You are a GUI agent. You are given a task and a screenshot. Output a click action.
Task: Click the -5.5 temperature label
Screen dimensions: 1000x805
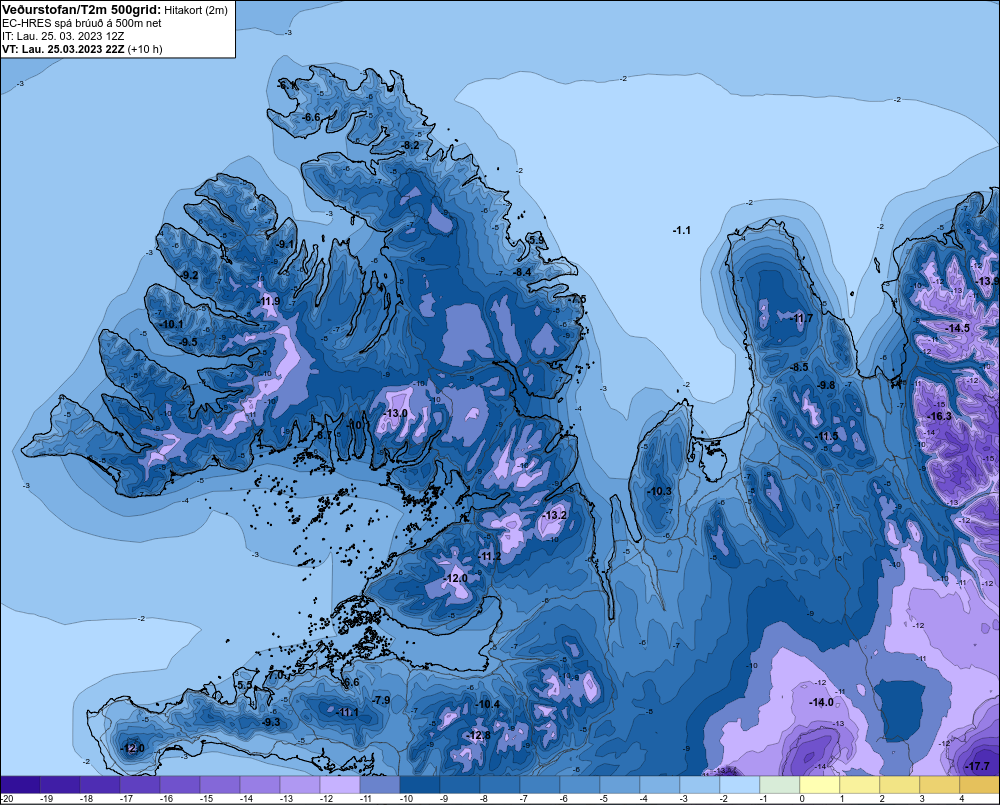point(245,686)
